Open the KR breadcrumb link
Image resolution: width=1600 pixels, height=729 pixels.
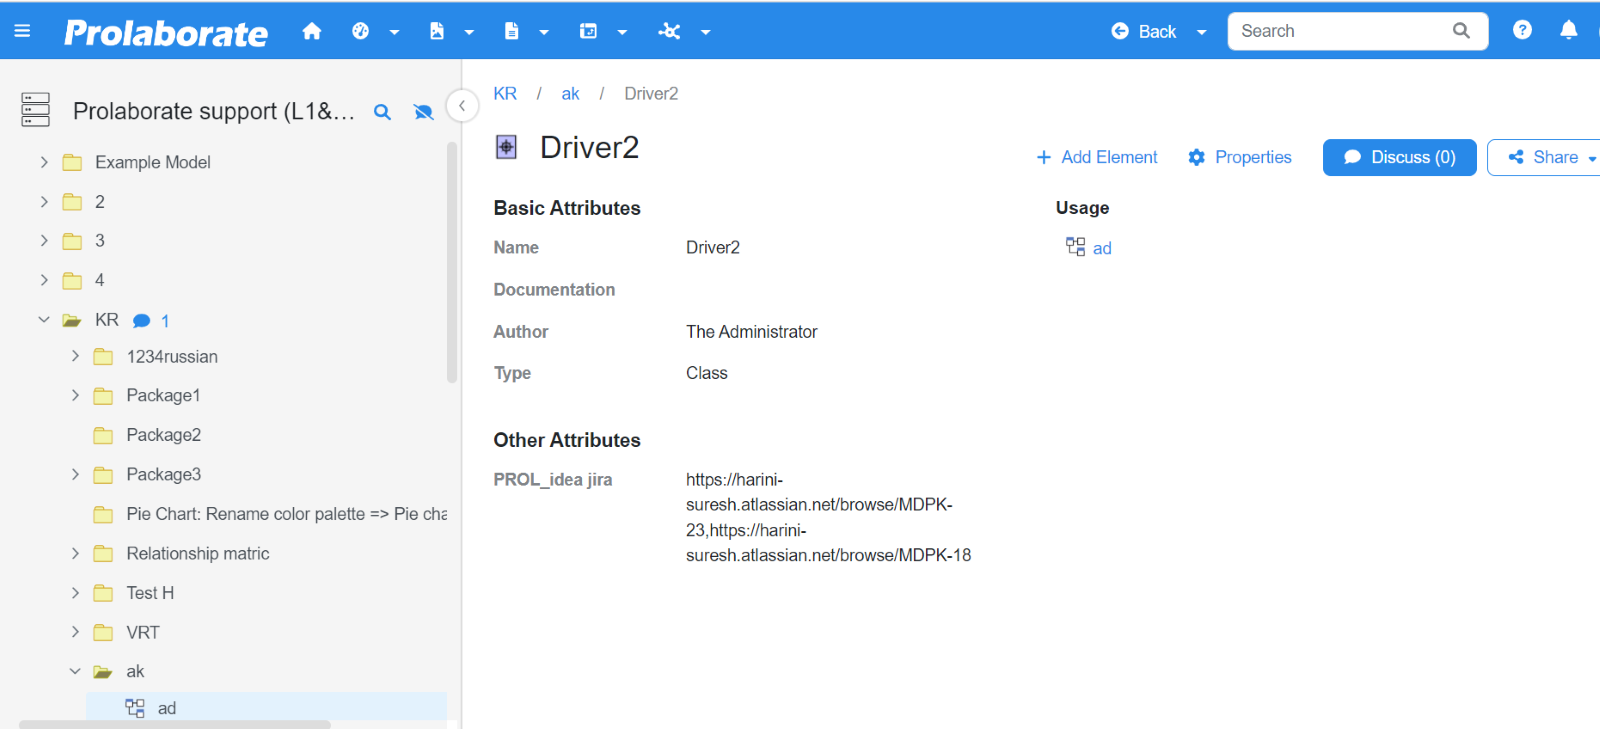tap(505, 93)
